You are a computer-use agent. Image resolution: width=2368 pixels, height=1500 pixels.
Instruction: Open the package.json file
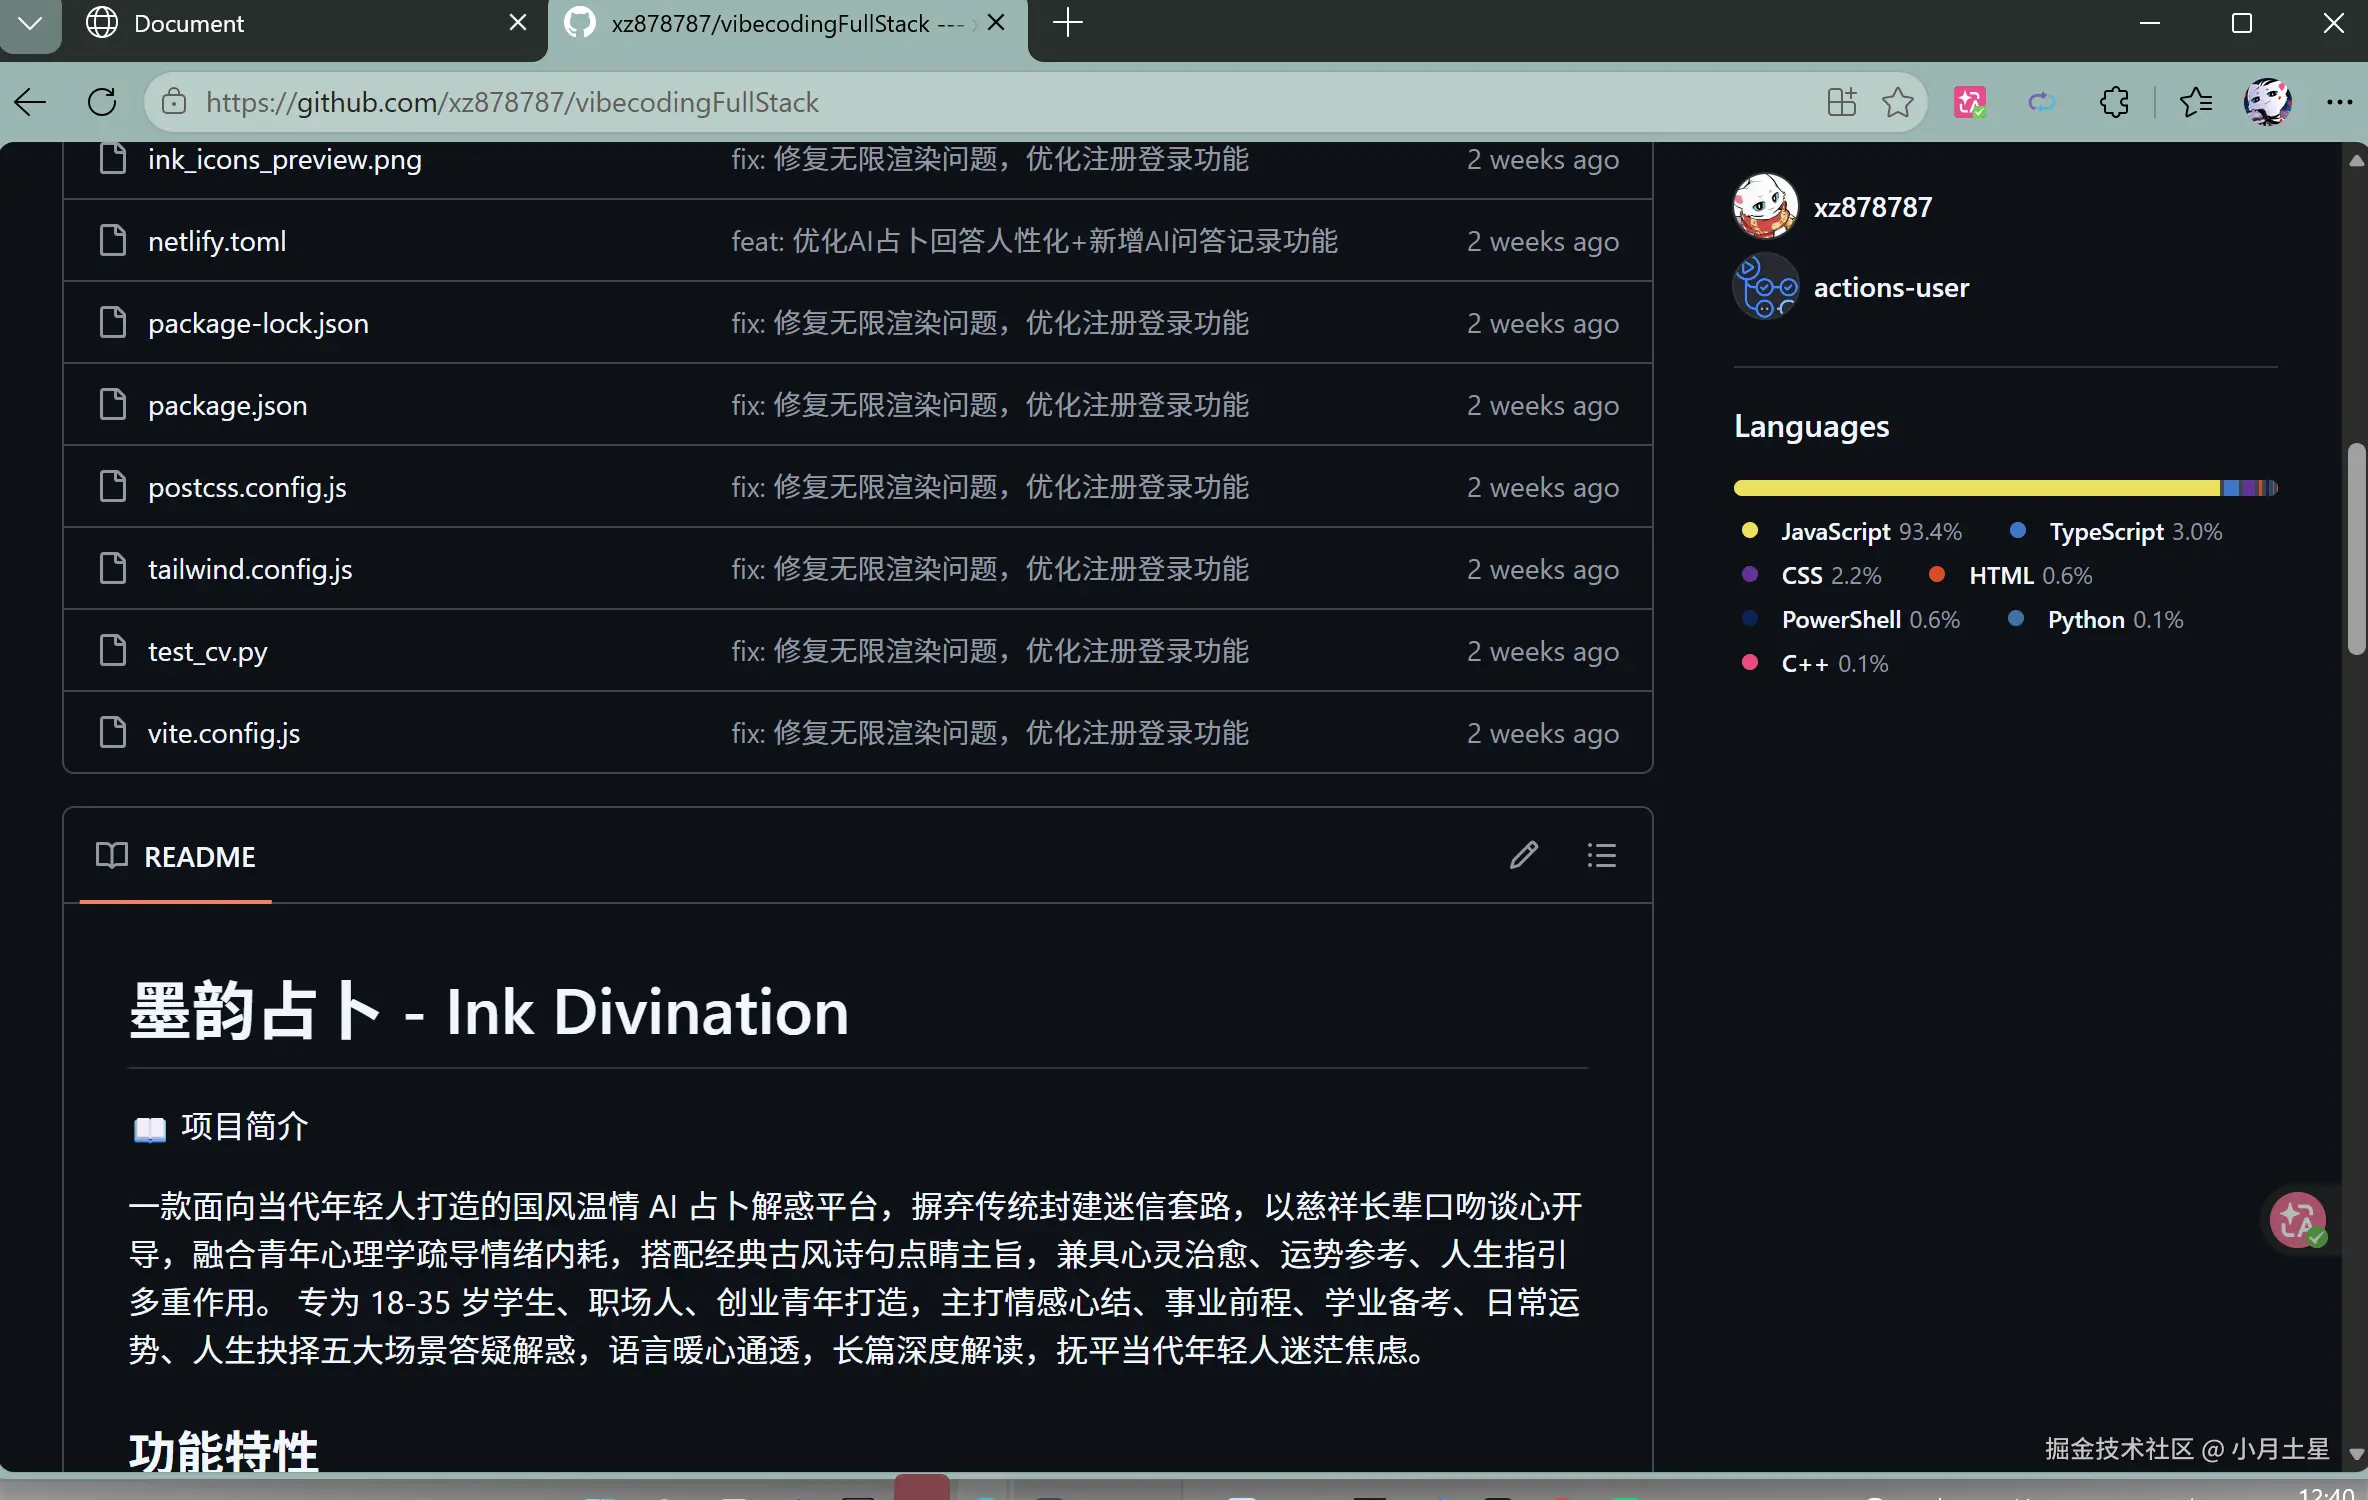click(227, 405)
